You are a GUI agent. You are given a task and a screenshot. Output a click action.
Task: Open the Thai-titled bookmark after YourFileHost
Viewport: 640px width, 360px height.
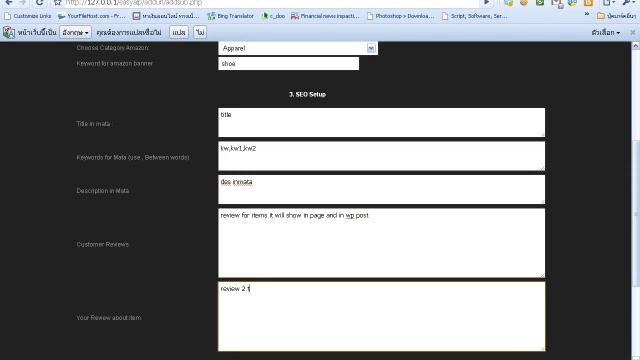[x=166, y=16]
